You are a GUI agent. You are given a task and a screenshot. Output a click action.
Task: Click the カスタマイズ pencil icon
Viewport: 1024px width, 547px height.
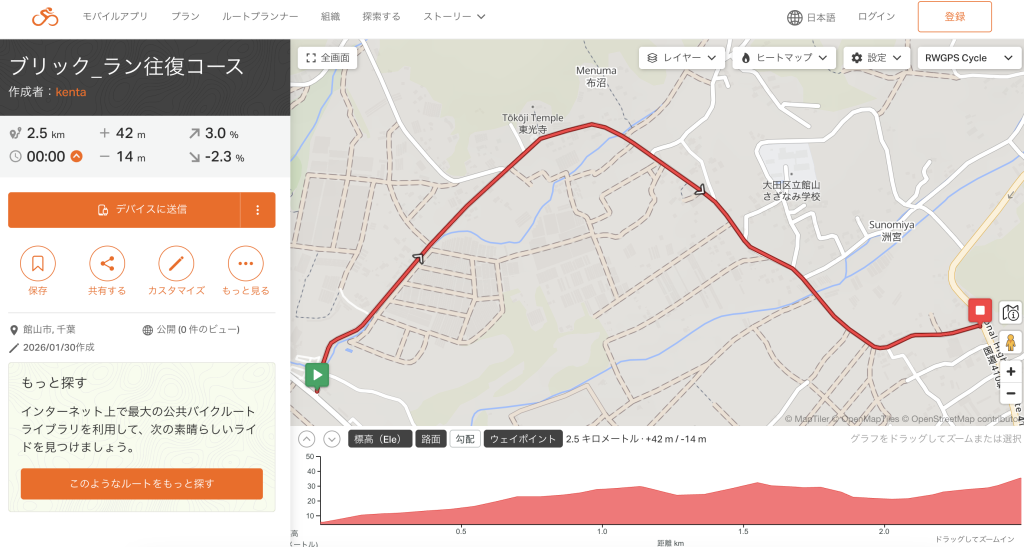click(176, 264)
